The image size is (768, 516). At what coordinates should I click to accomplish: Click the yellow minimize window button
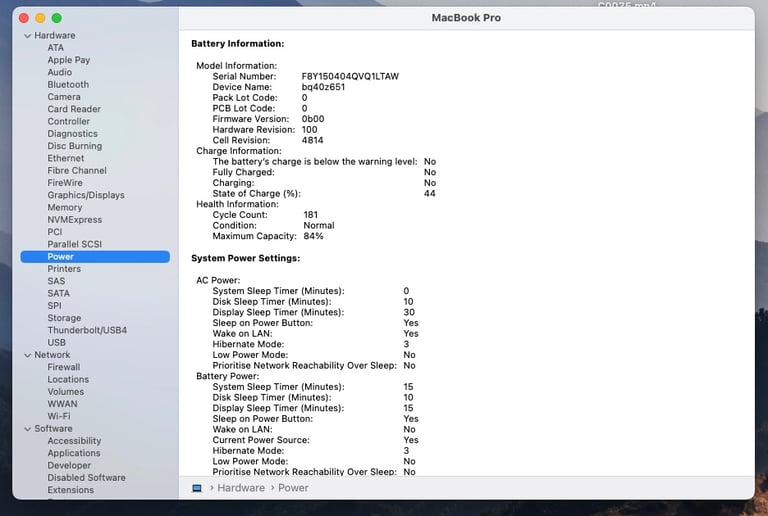pyautogui.click(x=40, y=18)
